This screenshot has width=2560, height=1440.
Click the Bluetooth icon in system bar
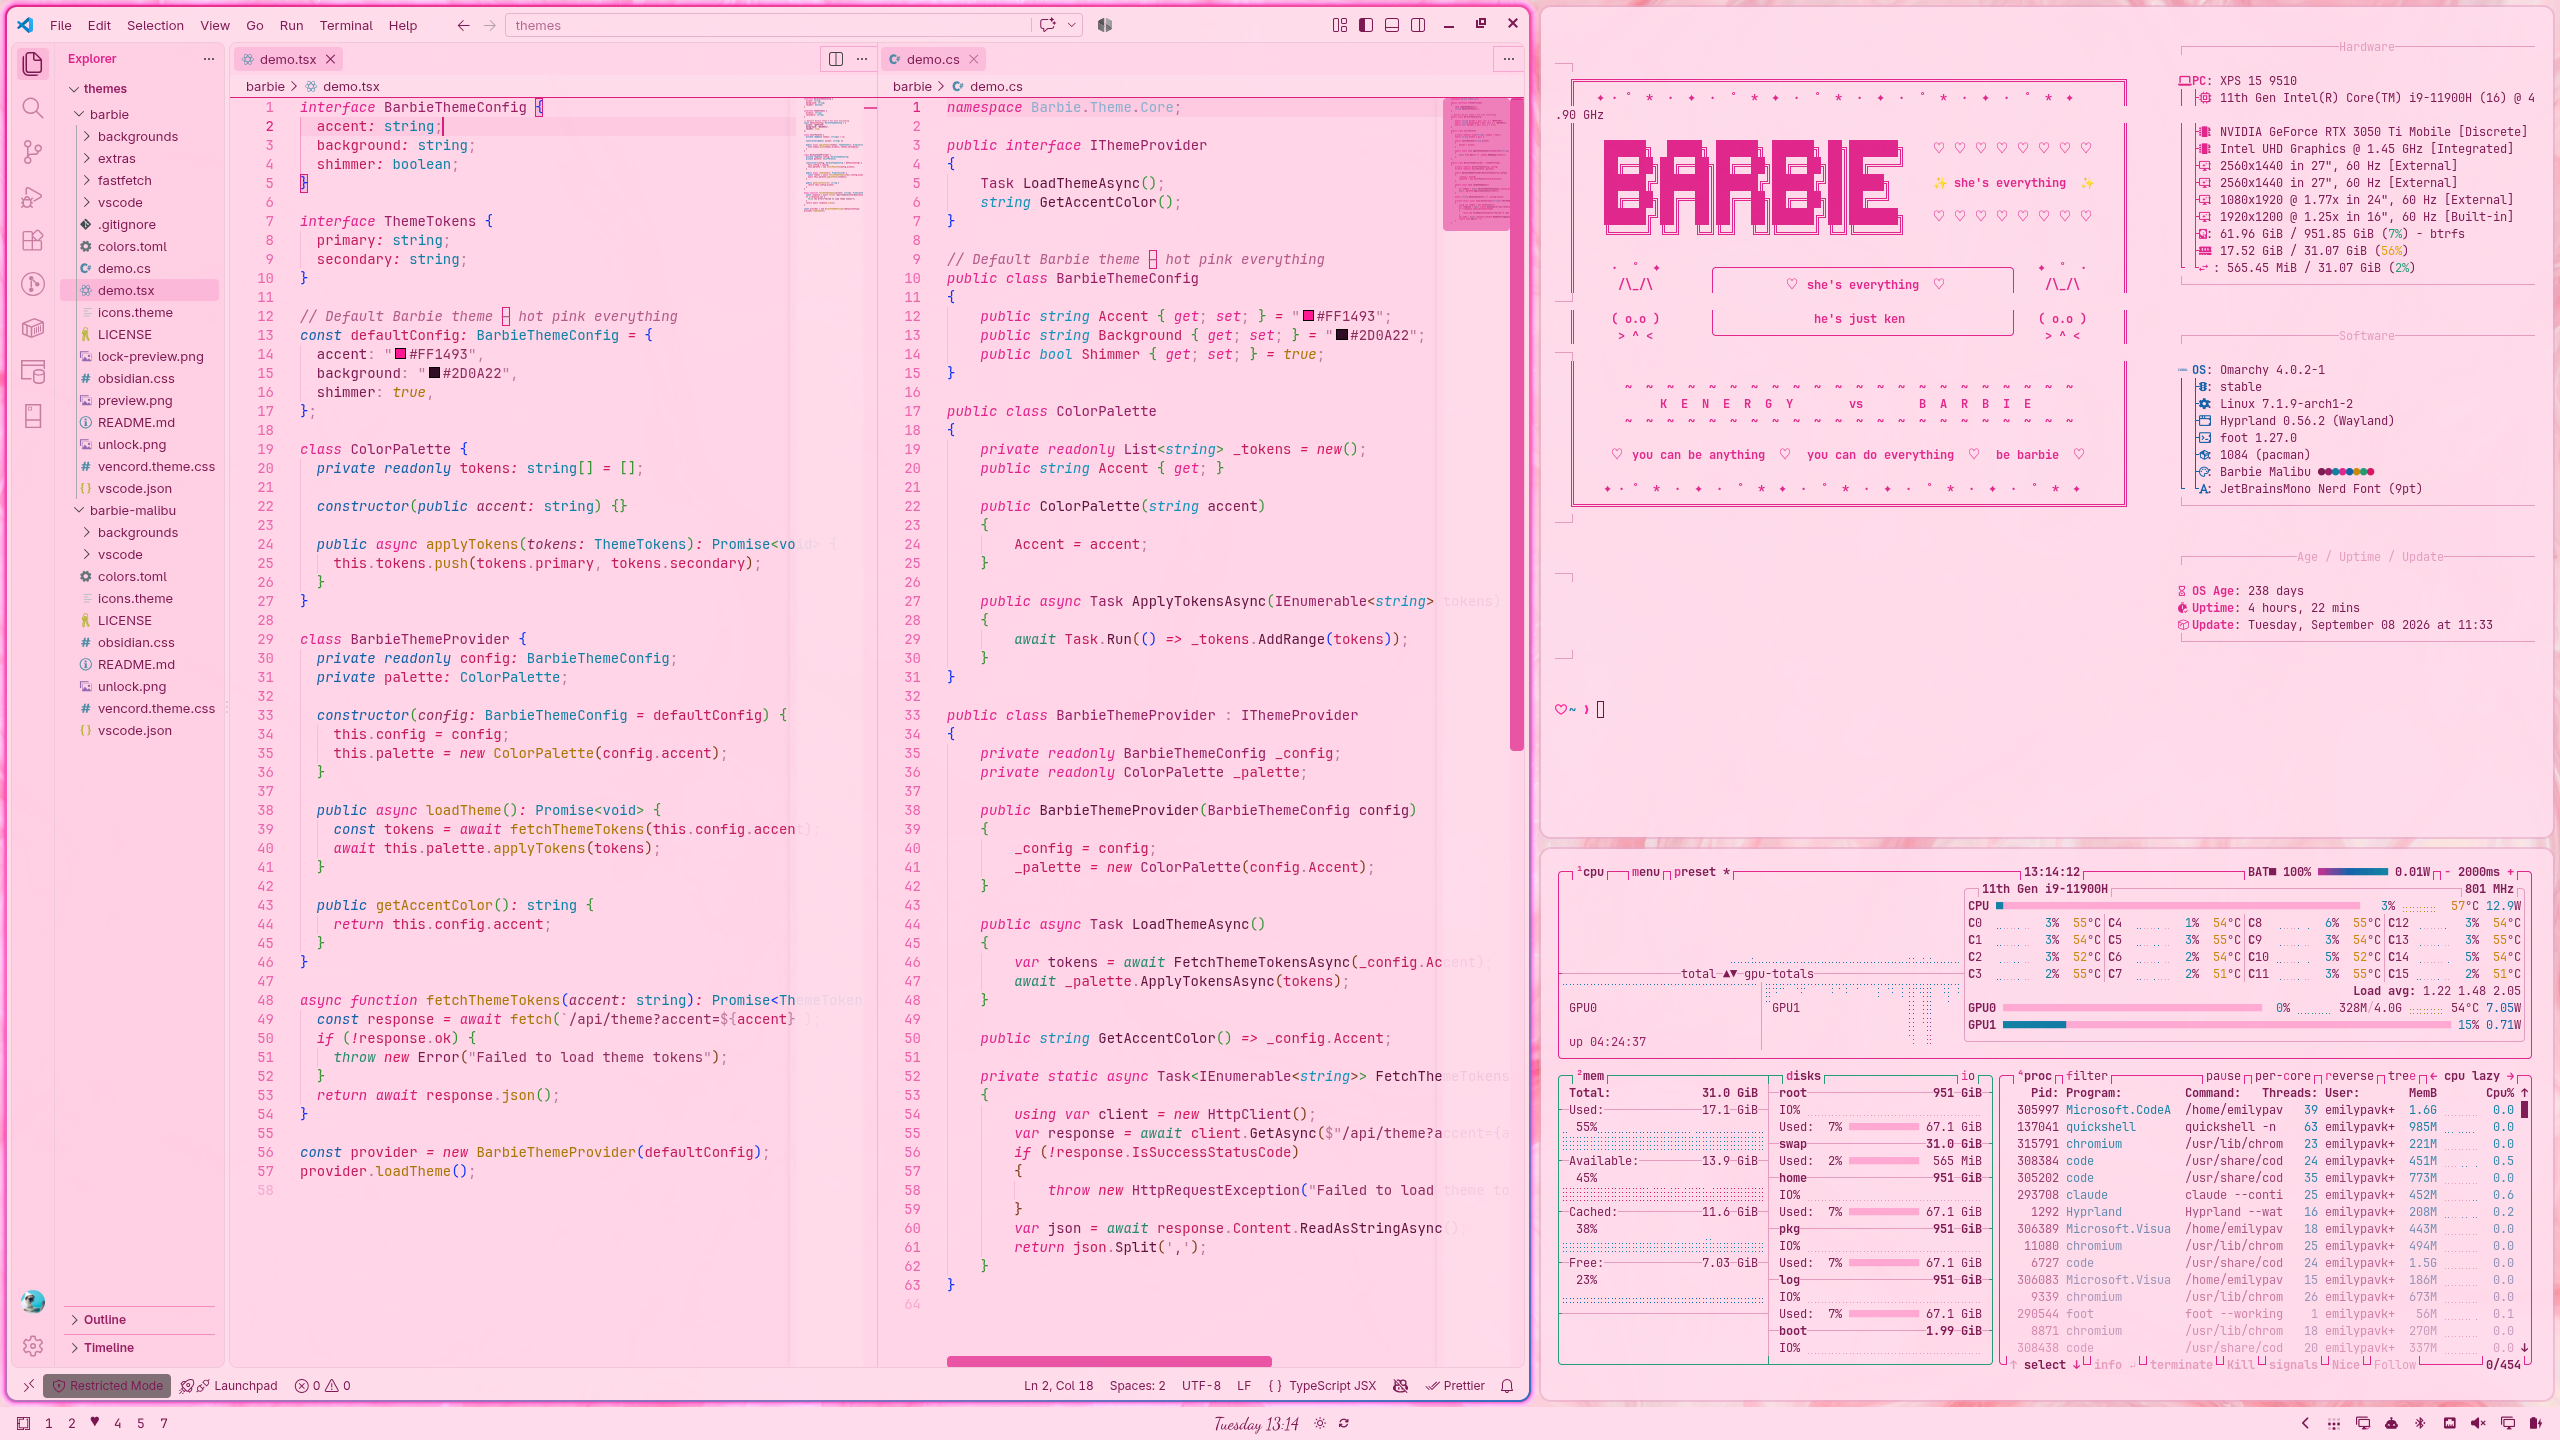pos(2420,1423)
